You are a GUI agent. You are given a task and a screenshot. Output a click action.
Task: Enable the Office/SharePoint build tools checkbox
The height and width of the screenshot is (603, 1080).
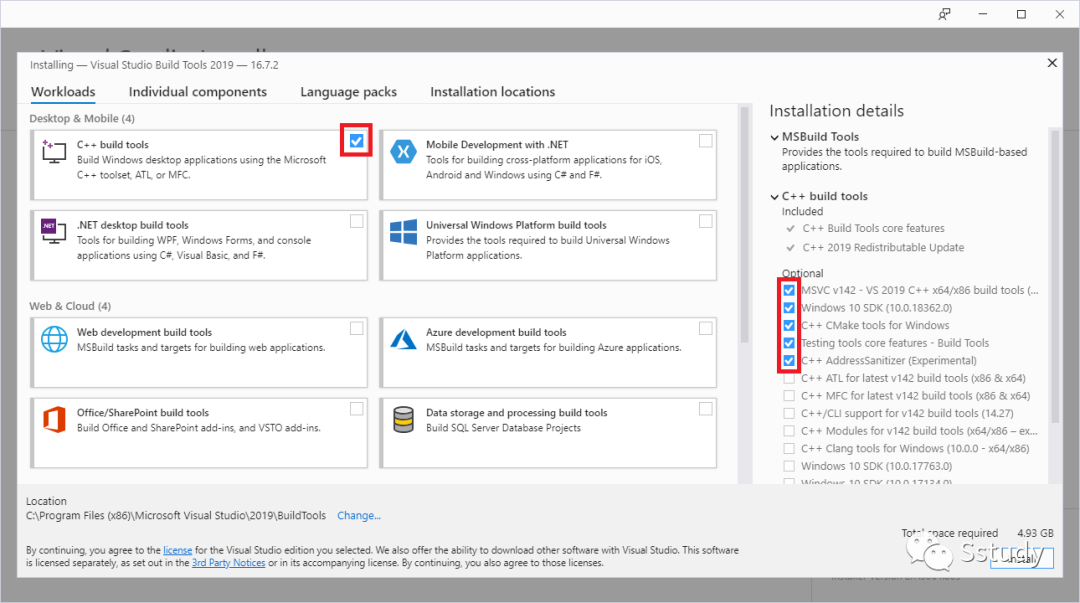point(356,409)
